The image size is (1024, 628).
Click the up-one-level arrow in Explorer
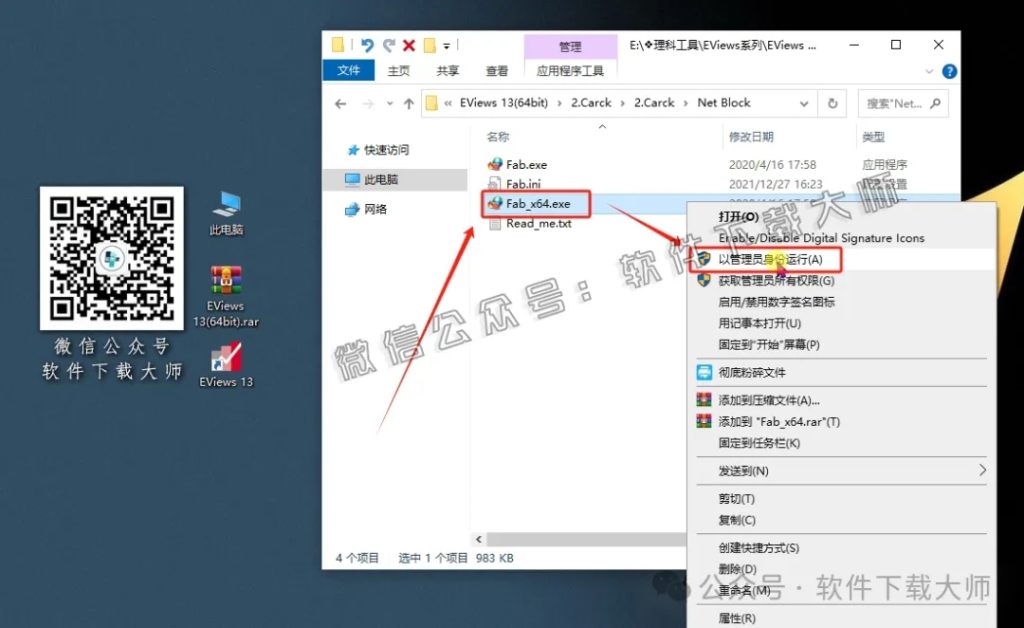pos(411,103)
